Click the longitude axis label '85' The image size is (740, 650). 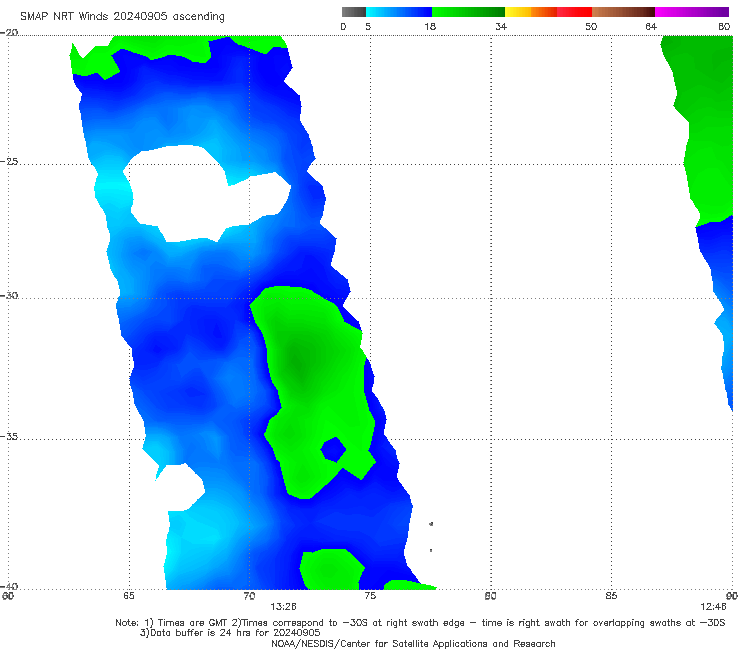tap(611, 596)
